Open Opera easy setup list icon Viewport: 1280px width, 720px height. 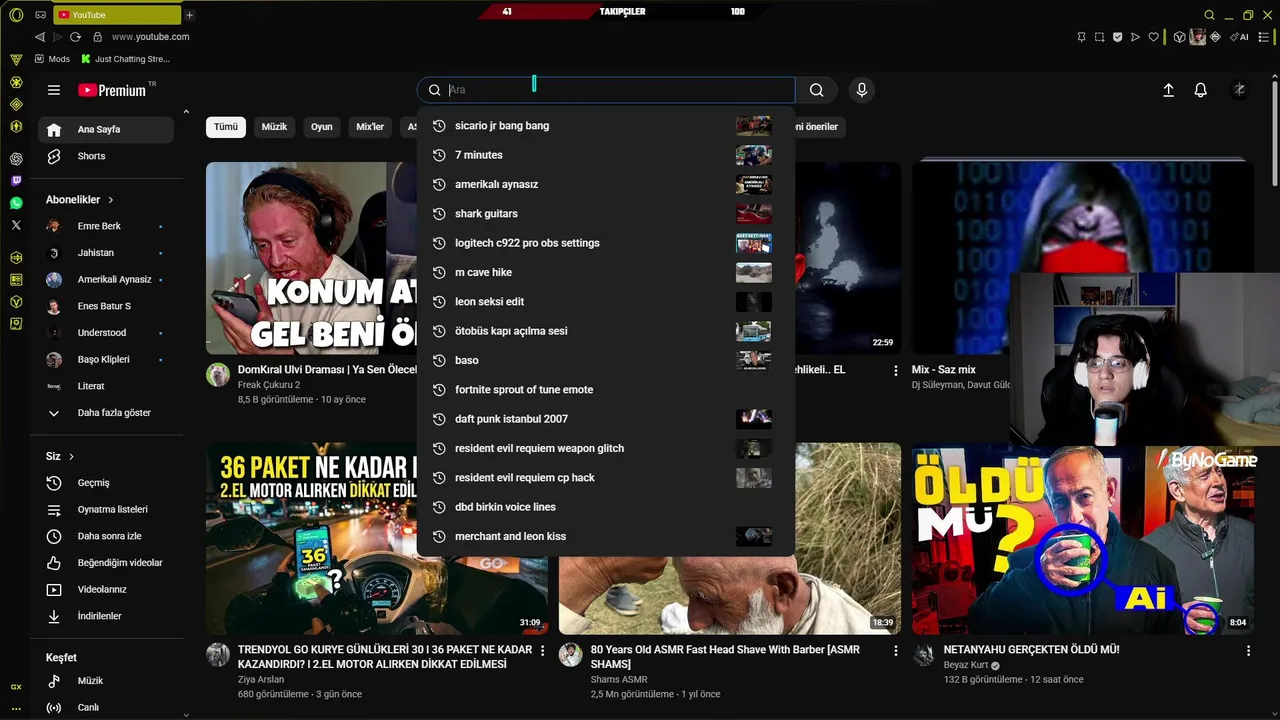[1264, 37]
